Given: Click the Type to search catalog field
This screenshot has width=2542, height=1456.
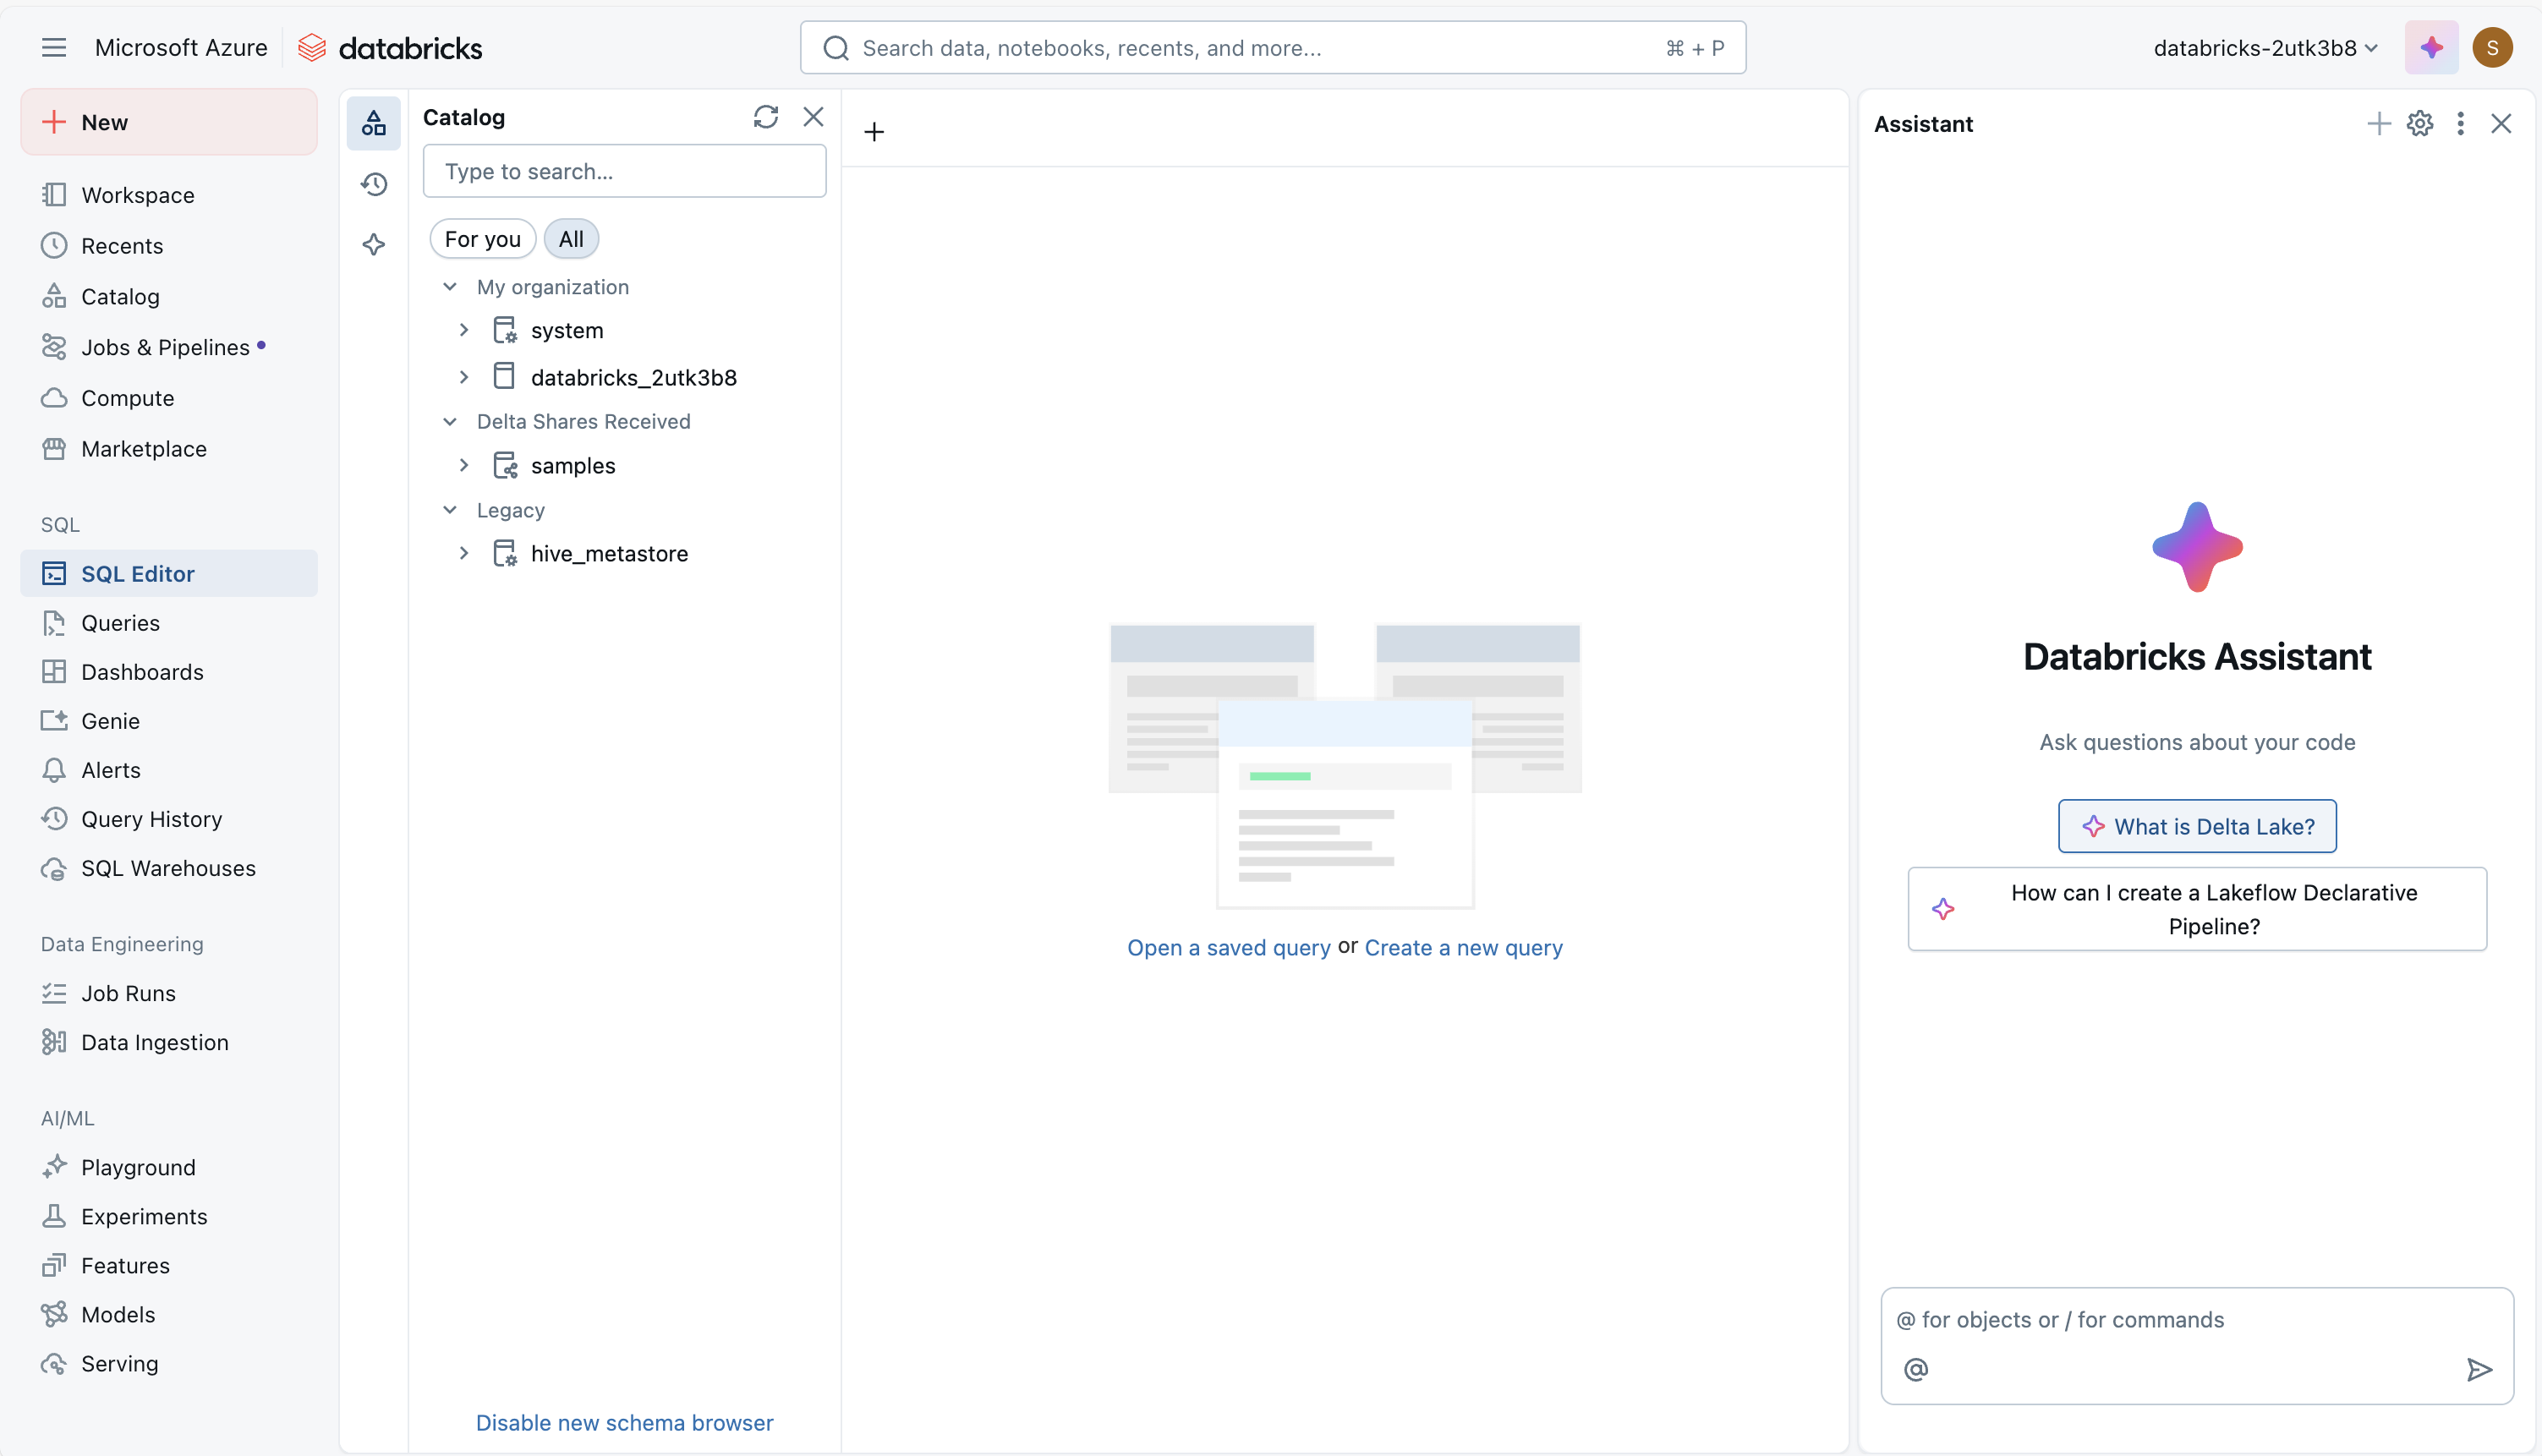Looking at the screenshot, I should 624,171.
